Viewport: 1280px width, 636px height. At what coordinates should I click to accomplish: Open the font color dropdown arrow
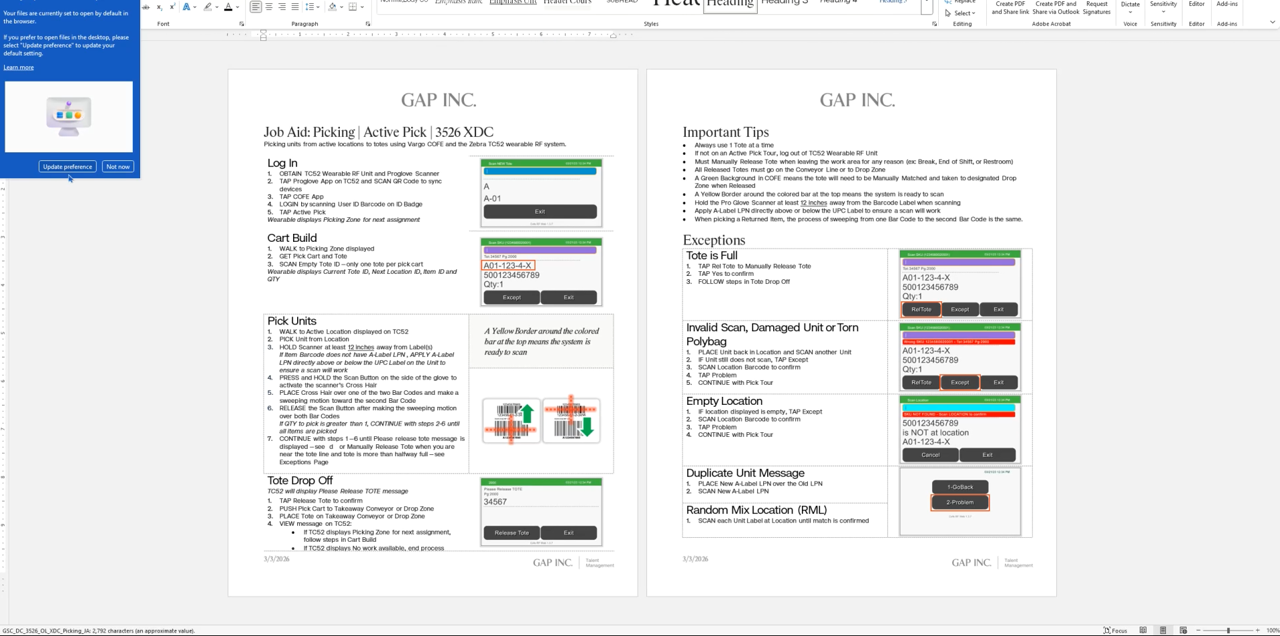pyautogui.click(x=238, y=7)
